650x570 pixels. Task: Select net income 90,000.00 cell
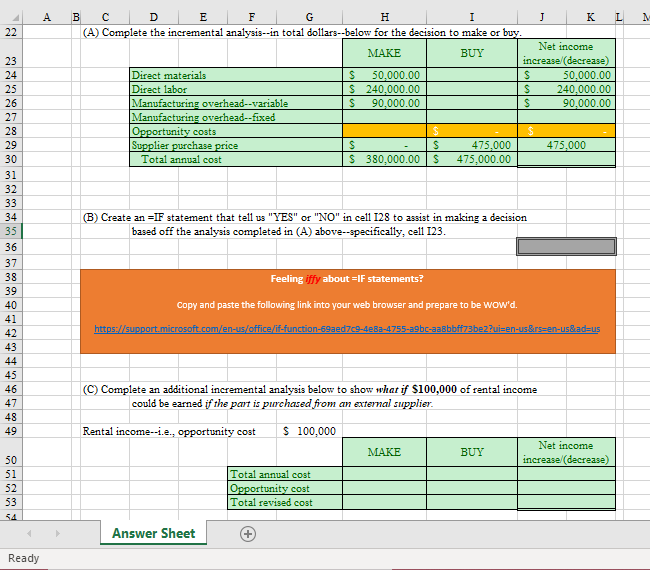(x=566, y=103)
